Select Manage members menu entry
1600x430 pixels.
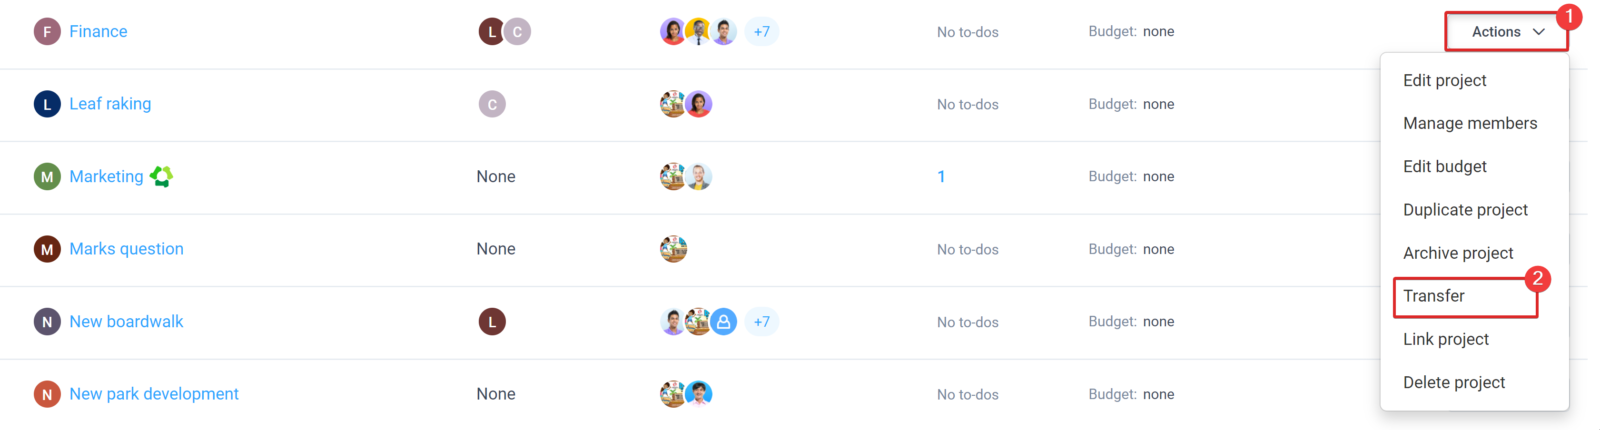(1470, 123)
